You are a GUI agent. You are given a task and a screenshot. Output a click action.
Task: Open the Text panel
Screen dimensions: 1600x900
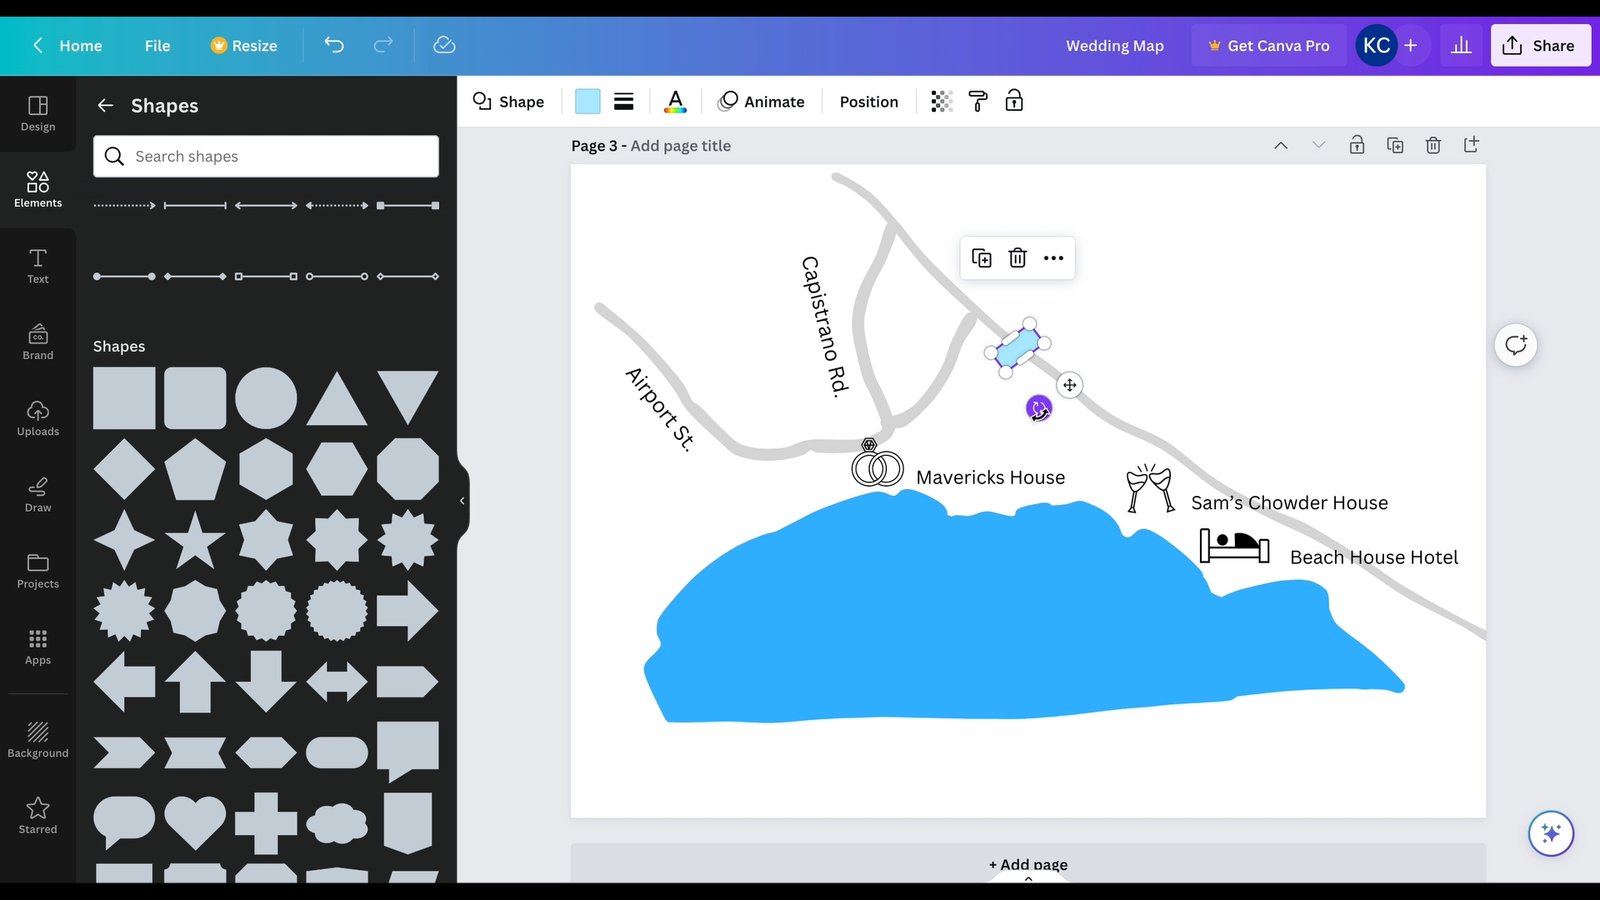[37, 266]
